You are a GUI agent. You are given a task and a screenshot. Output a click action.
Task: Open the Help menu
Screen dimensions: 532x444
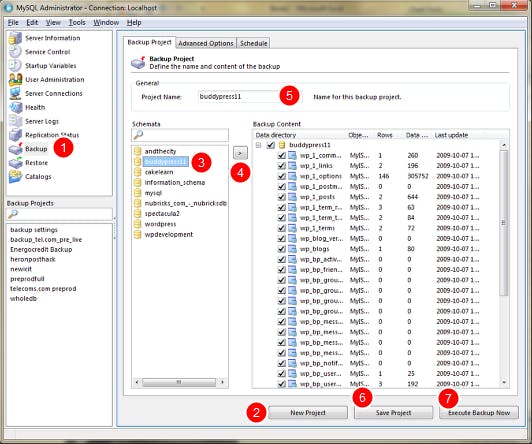[x=134, y=23]
